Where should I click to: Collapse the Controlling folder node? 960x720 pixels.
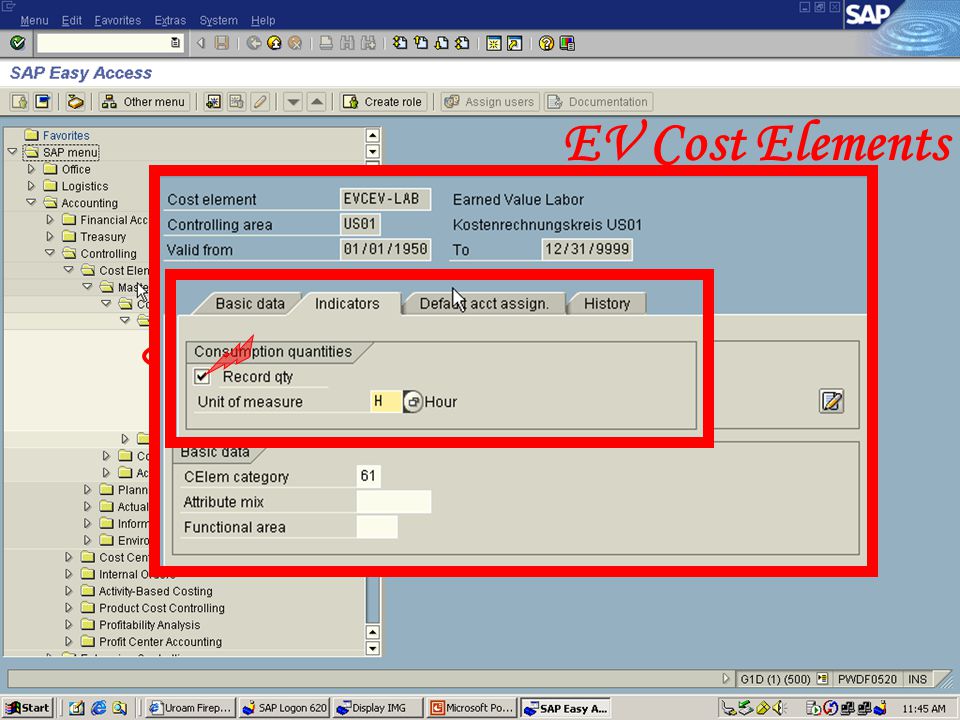click(x=50, y=253)
